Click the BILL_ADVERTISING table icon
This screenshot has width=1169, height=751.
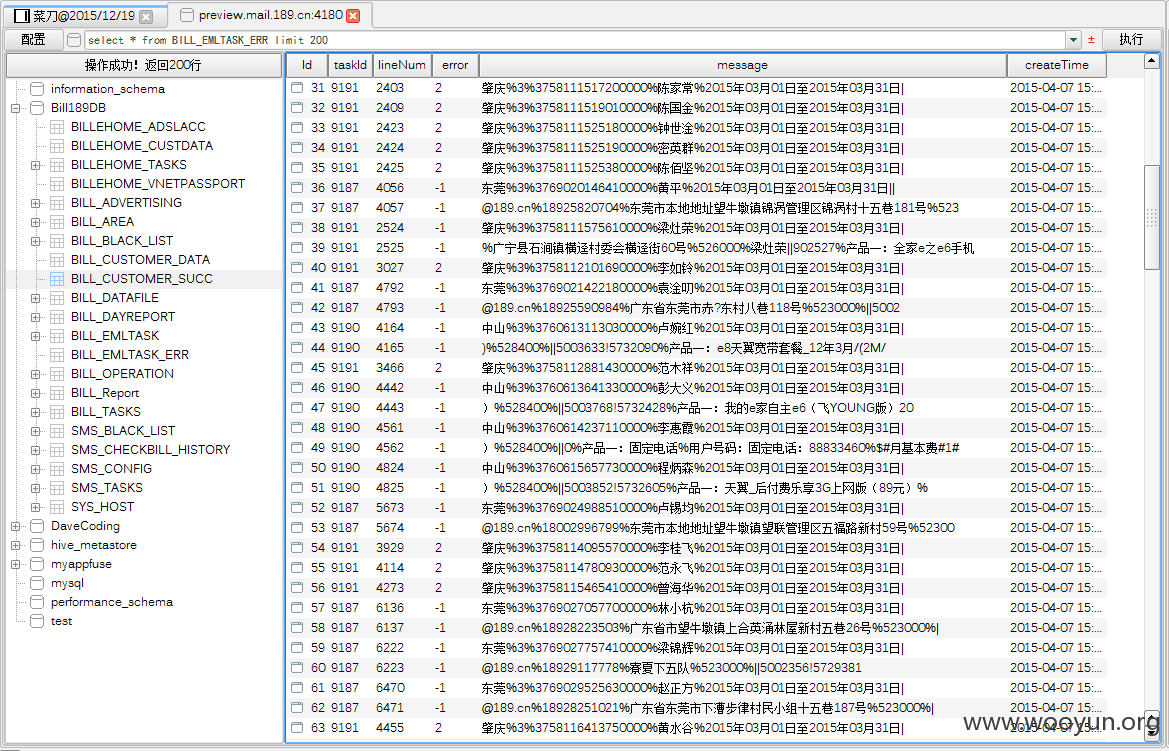point(57,203)
